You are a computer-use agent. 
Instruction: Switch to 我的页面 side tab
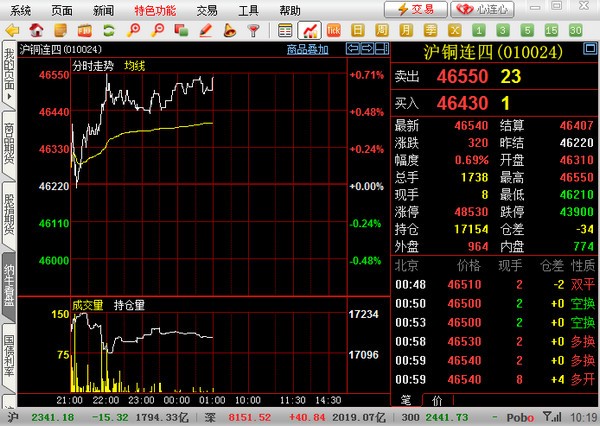[x=9, y=73]
